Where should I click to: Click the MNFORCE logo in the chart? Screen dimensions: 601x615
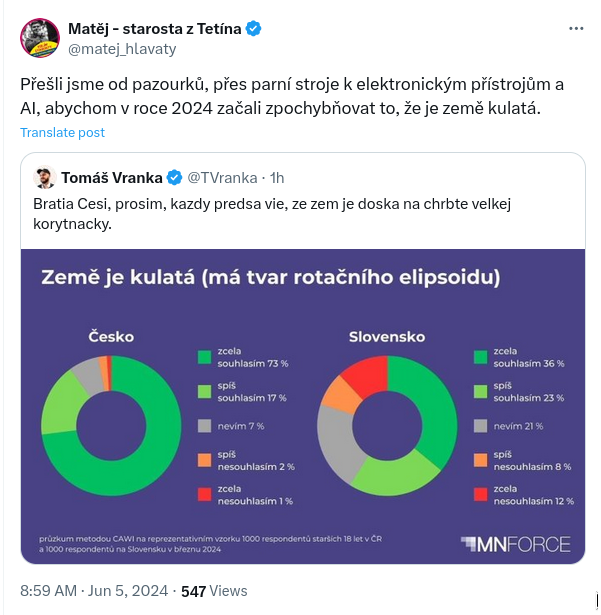pos(516,544)
